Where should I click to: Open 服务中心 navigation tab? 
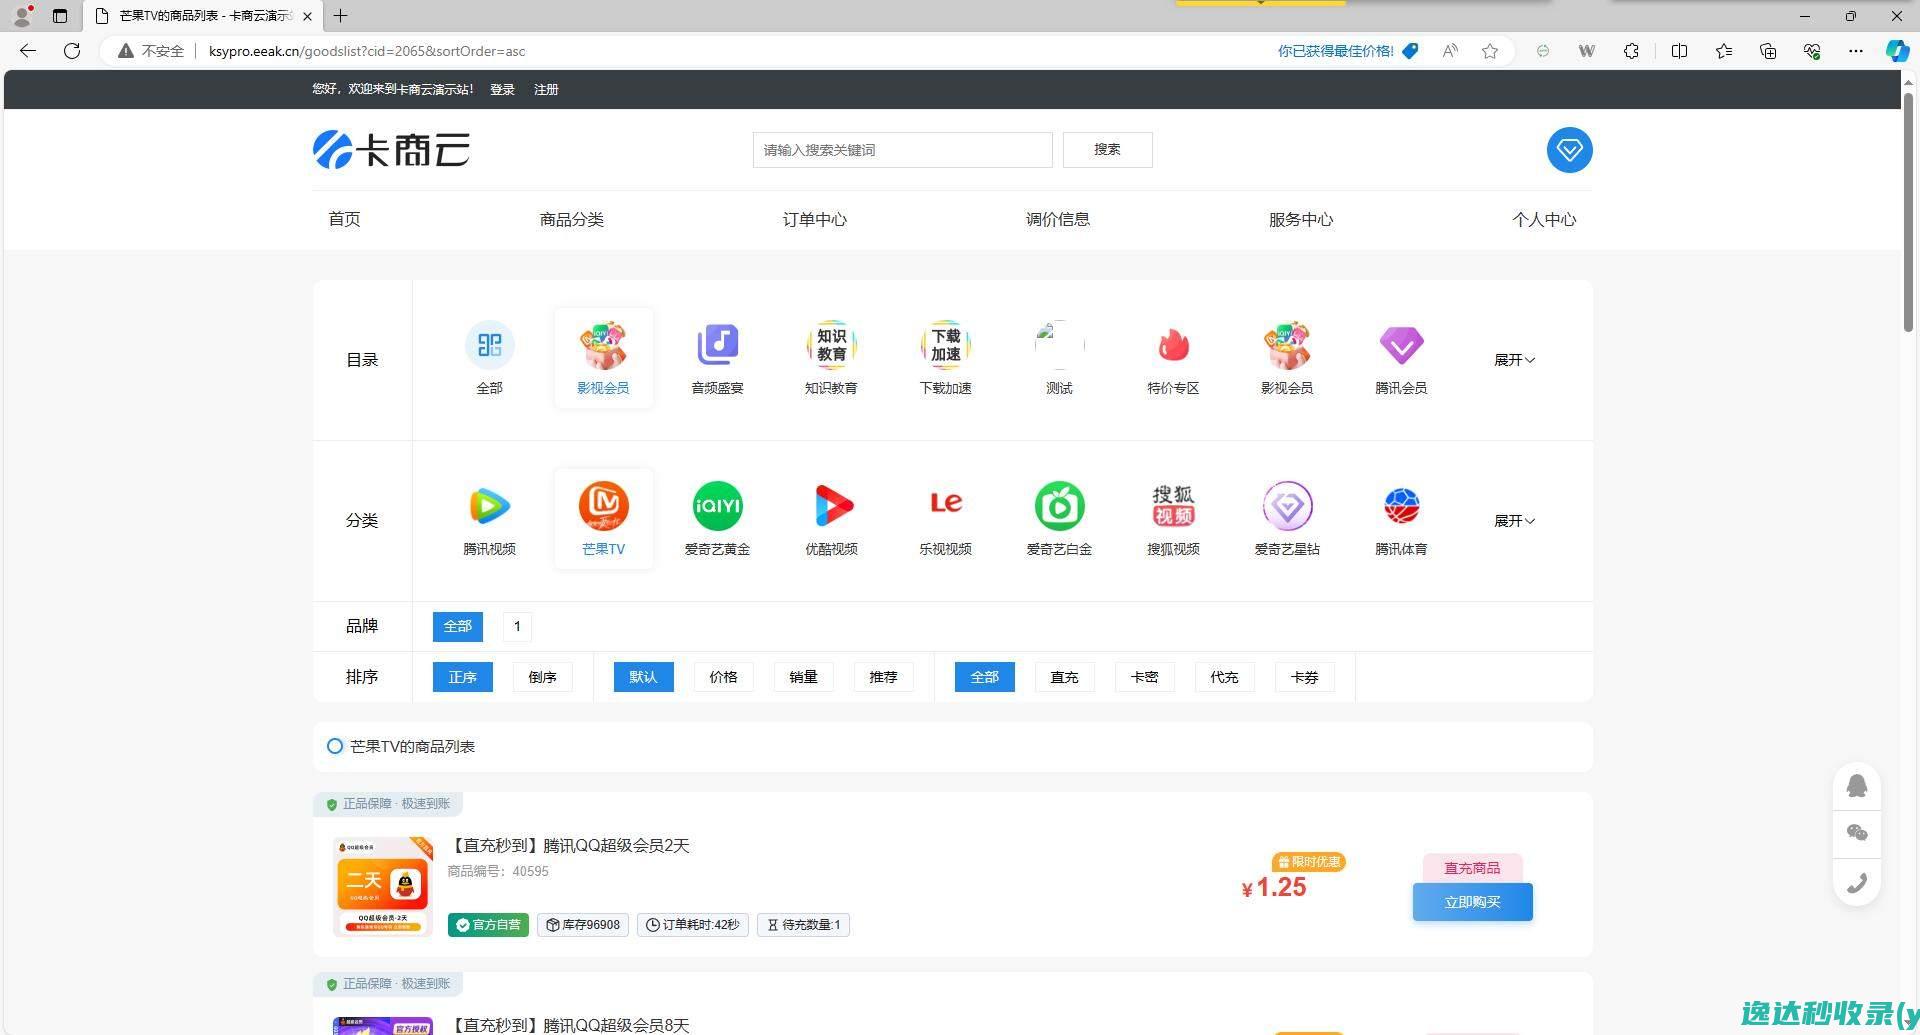[x=1300, y=219]
